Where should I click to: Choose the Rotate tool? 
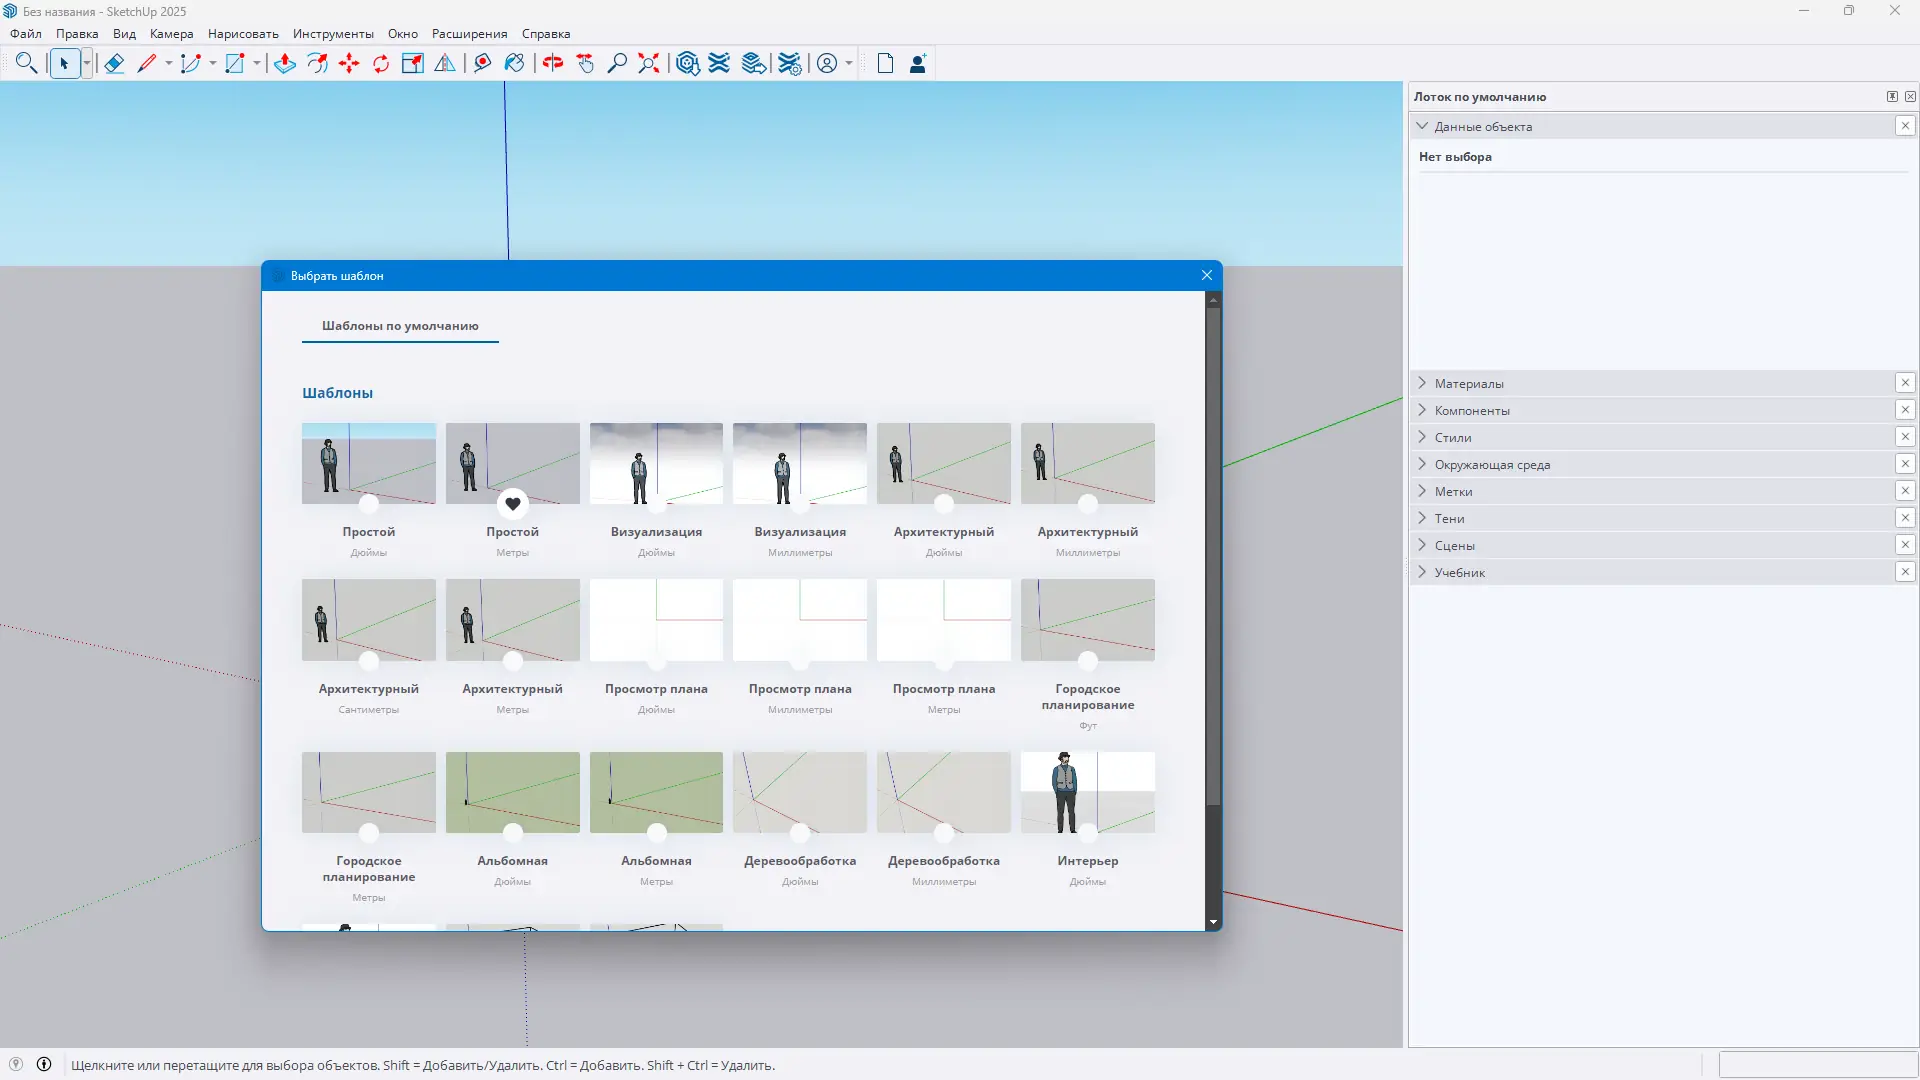coord(381,63)
